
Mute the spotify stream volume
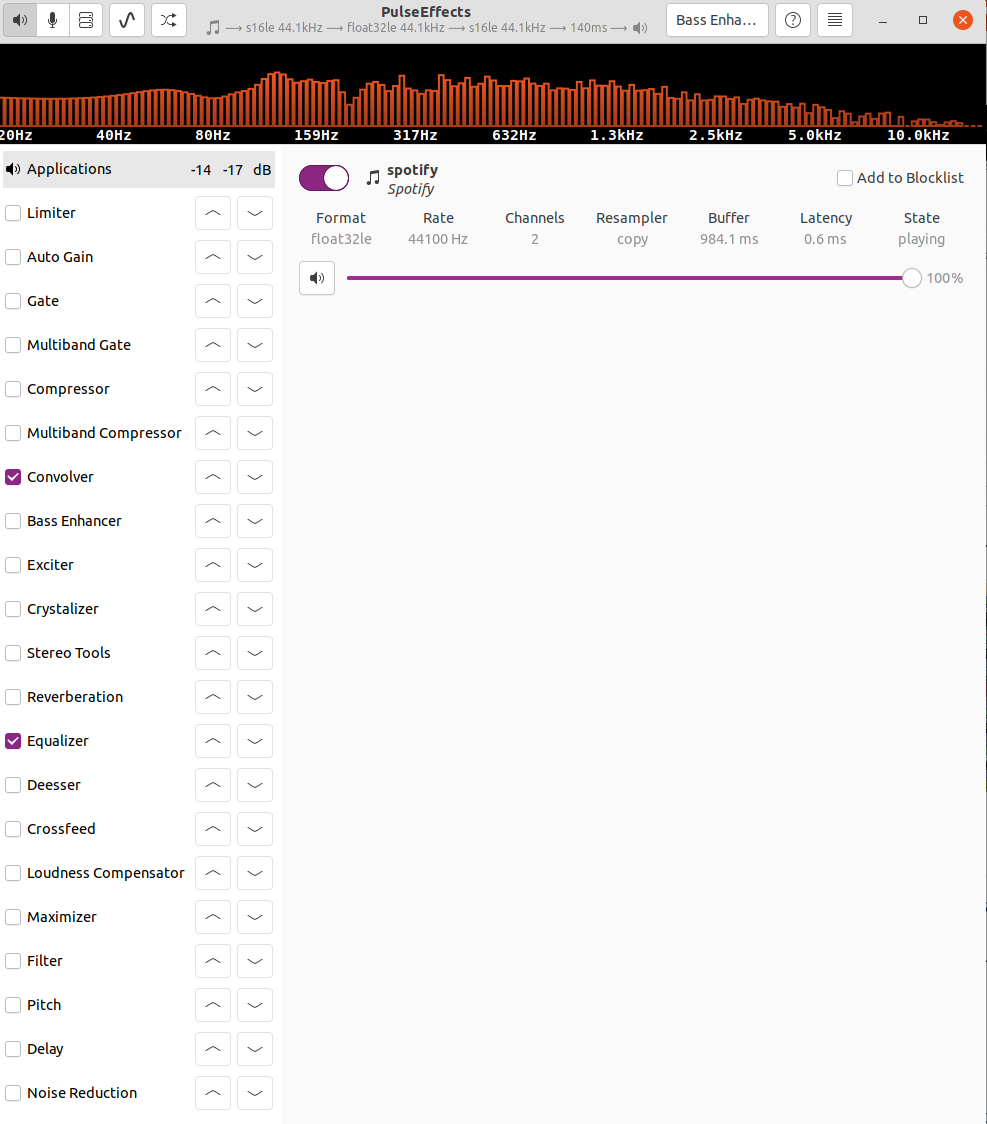[317, 278]
